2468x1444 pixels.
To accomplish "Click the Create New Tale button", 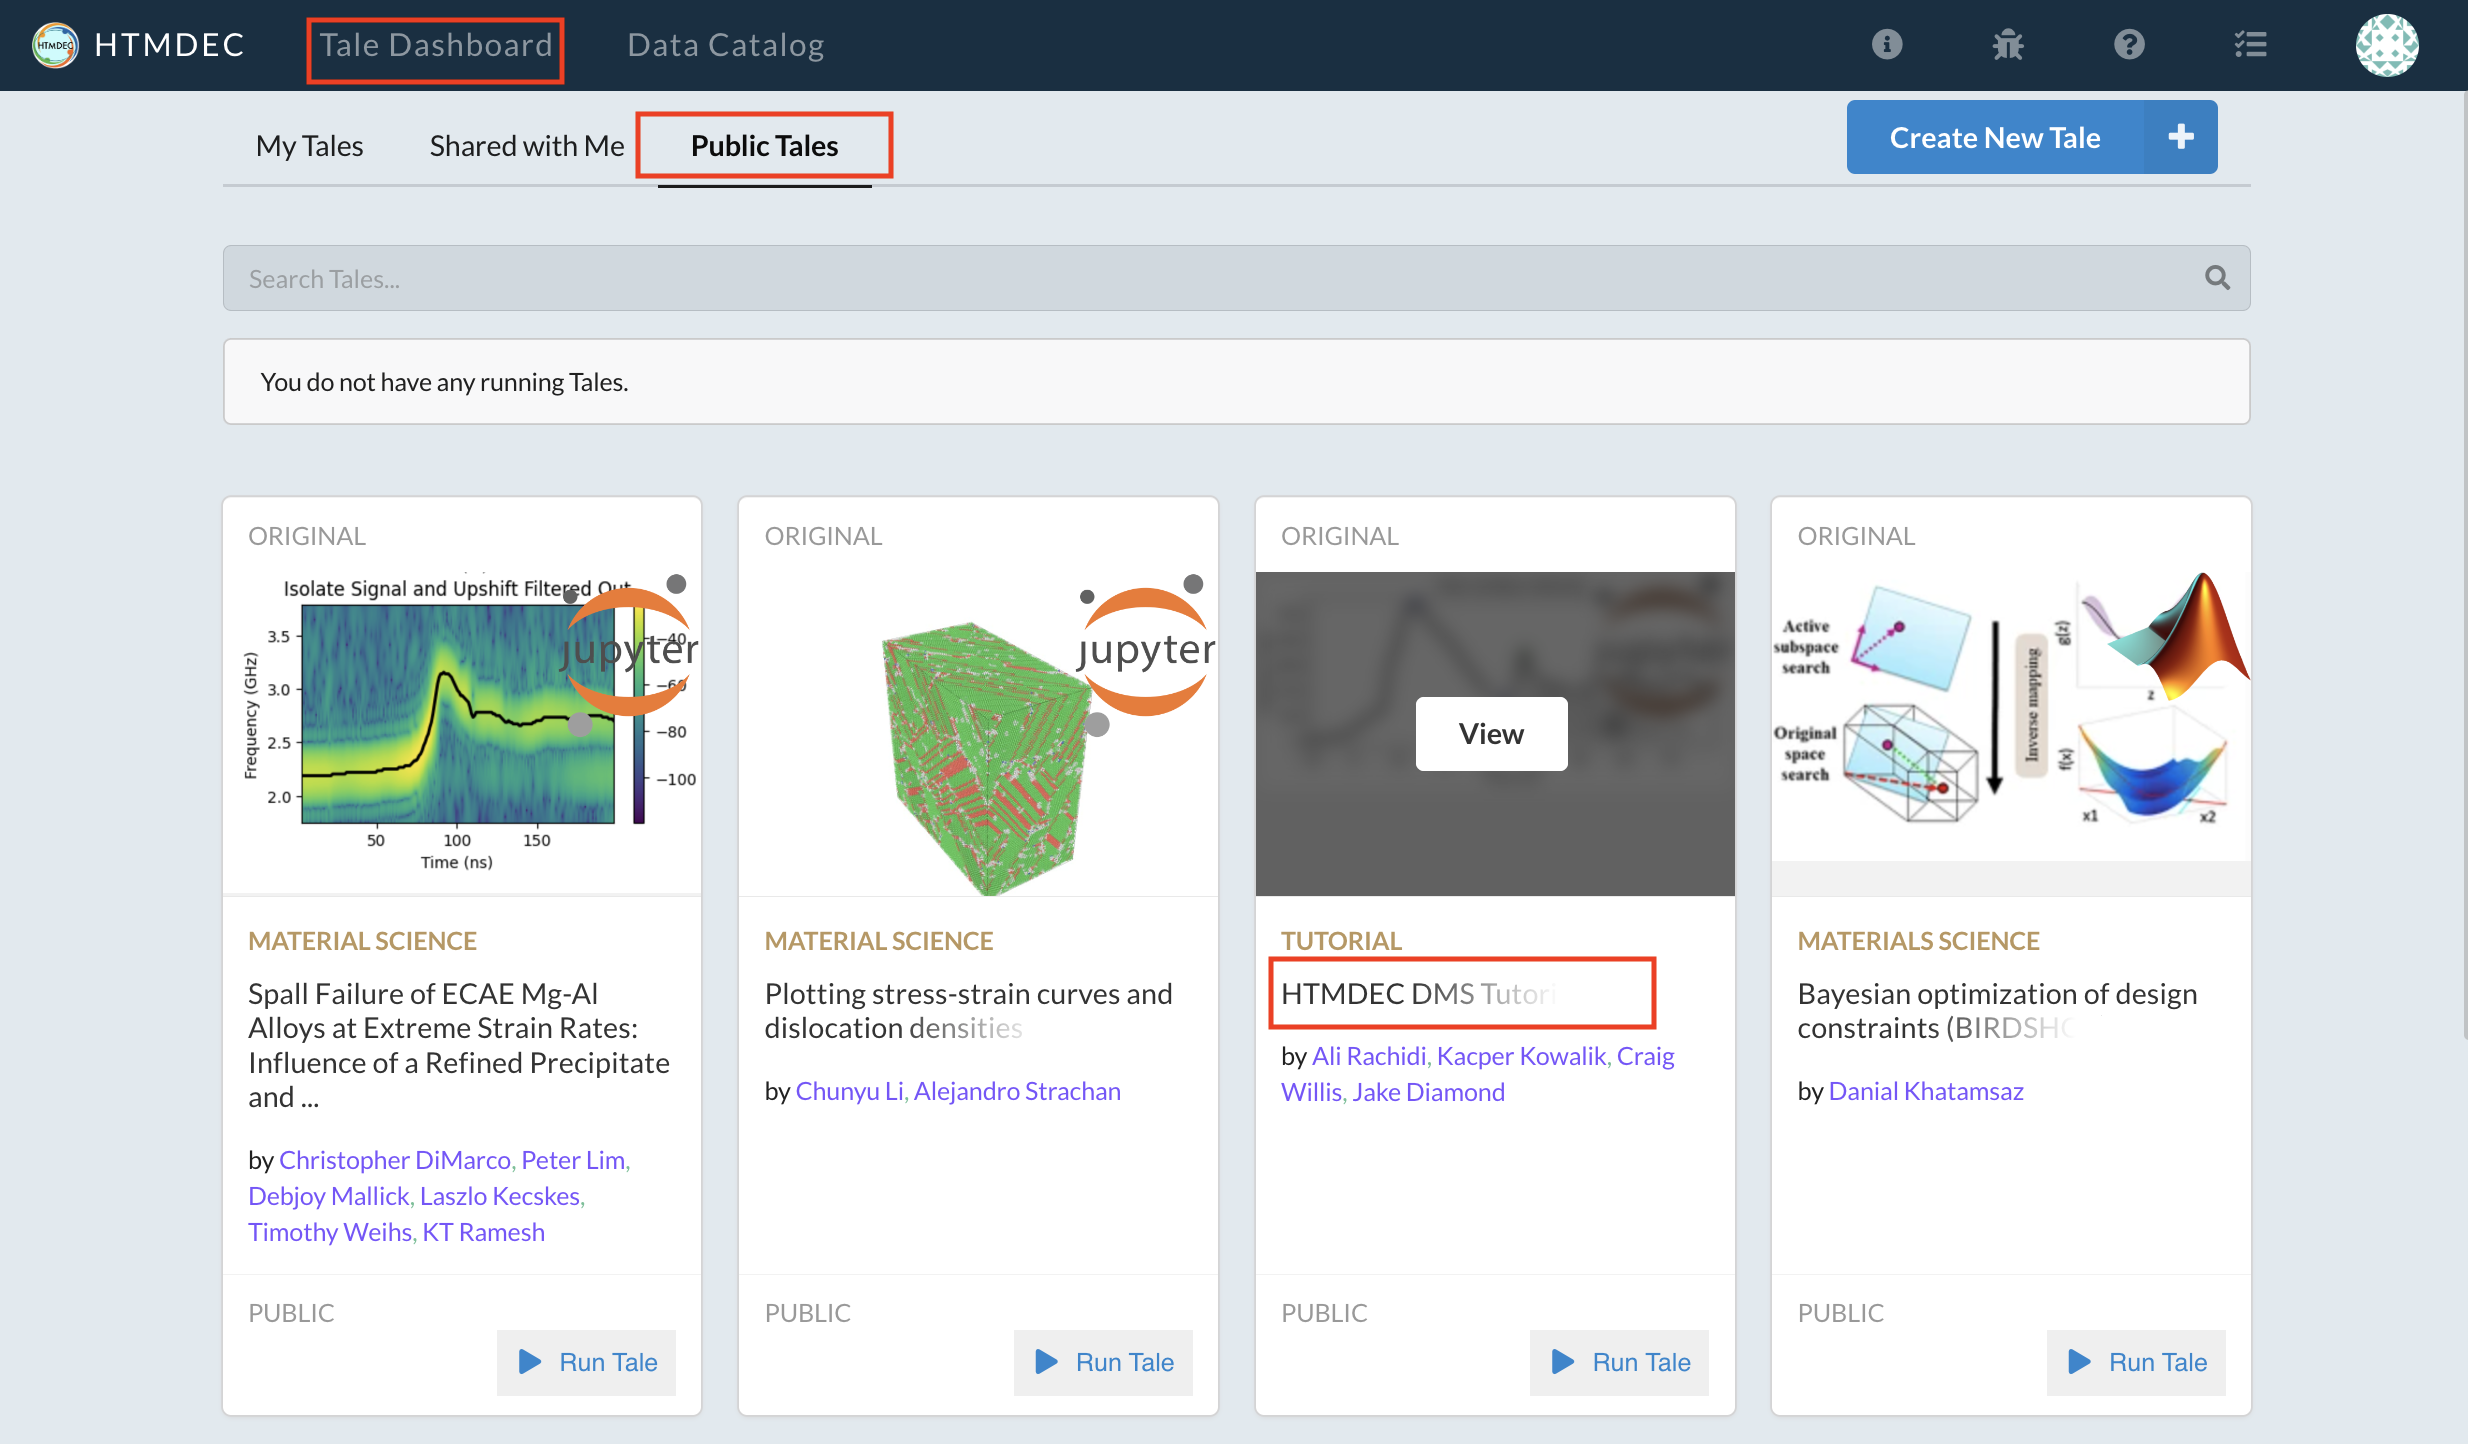I will click(x=1994, y=137).
